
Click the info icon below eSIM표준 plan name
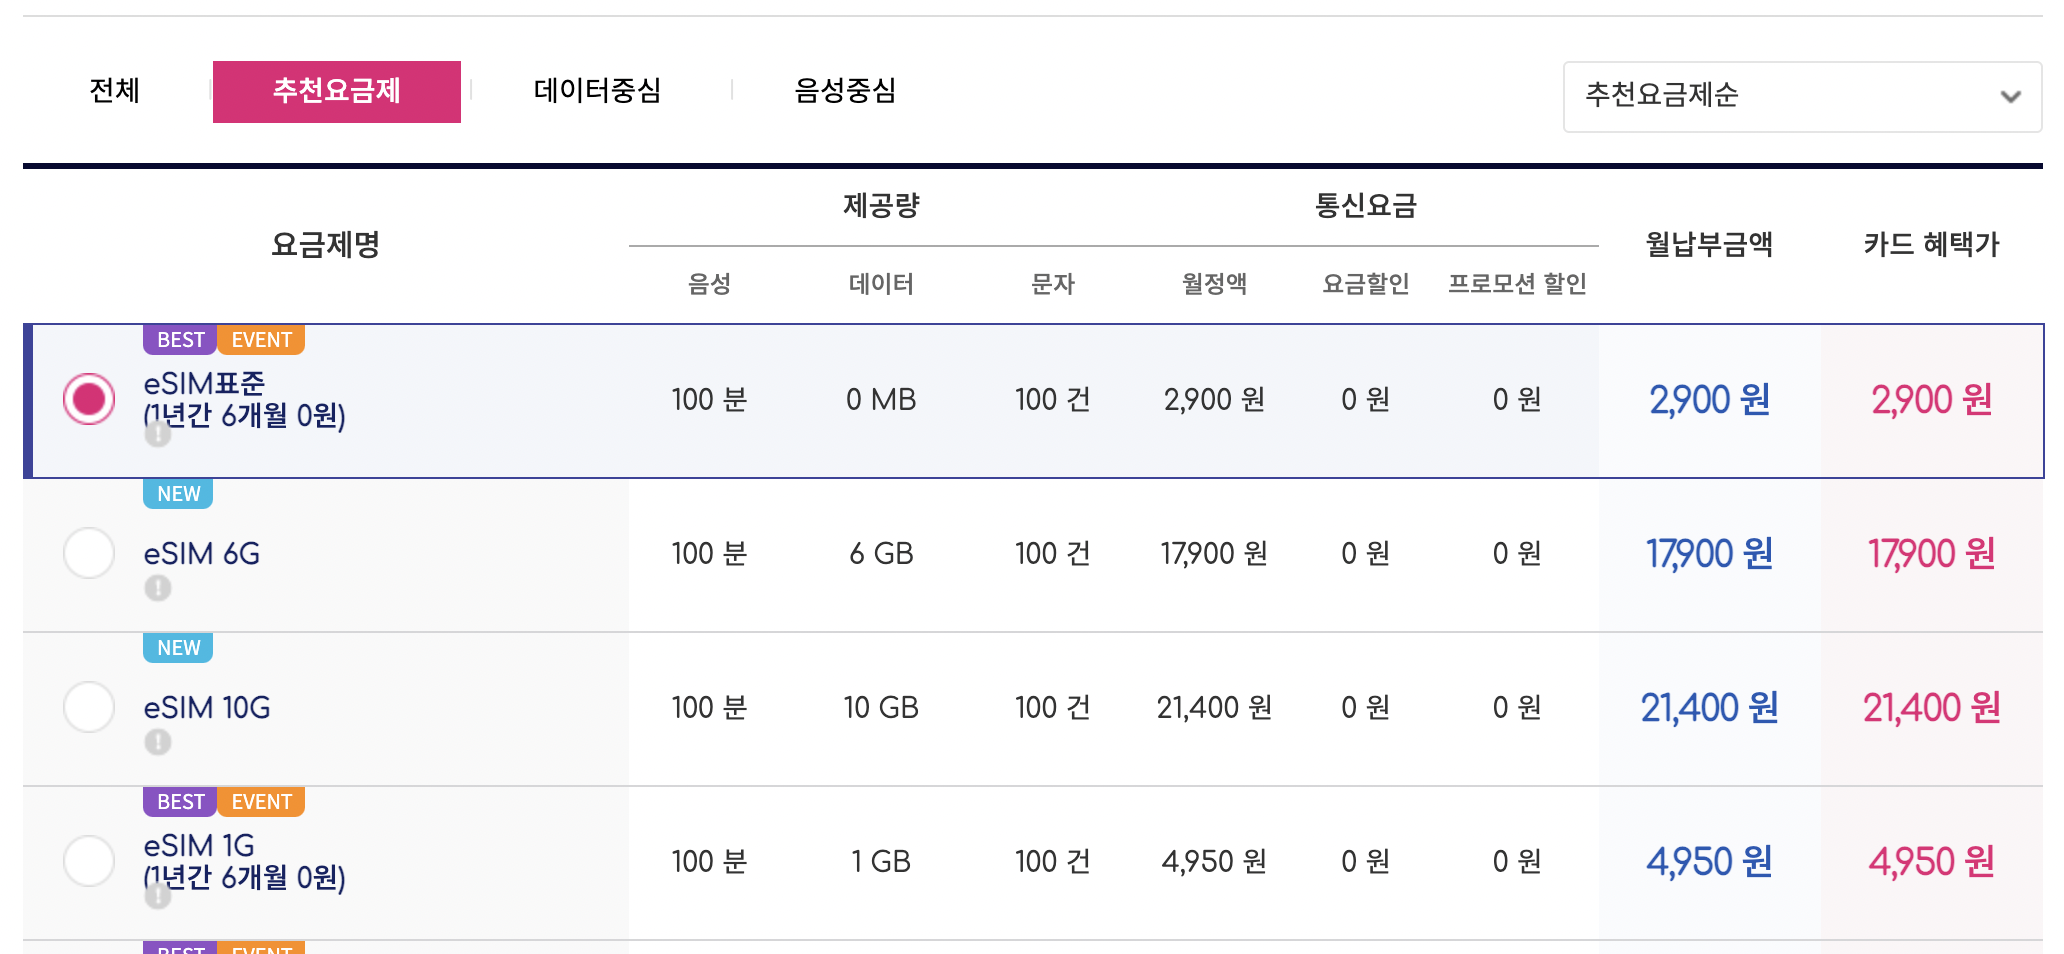158,435
